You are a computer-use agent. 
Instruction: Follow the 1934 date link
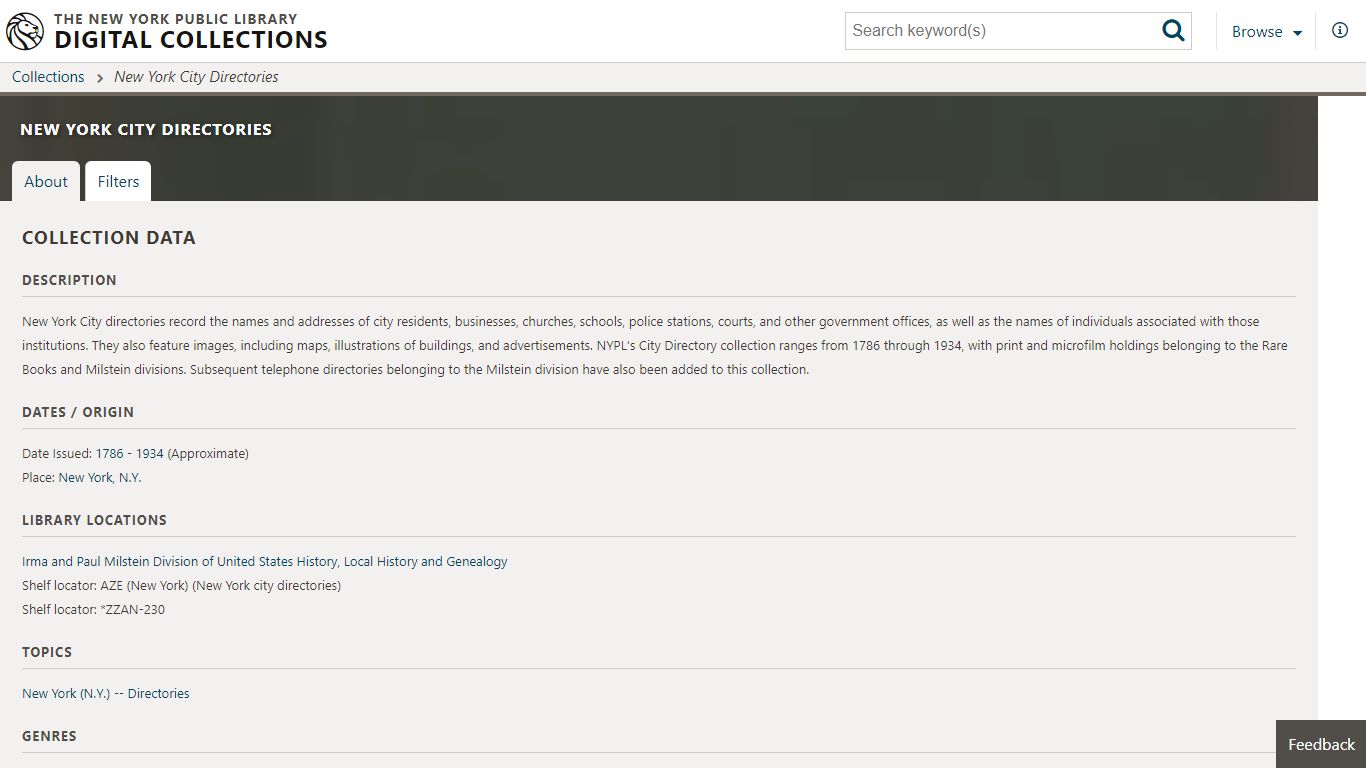click(150, 454)
